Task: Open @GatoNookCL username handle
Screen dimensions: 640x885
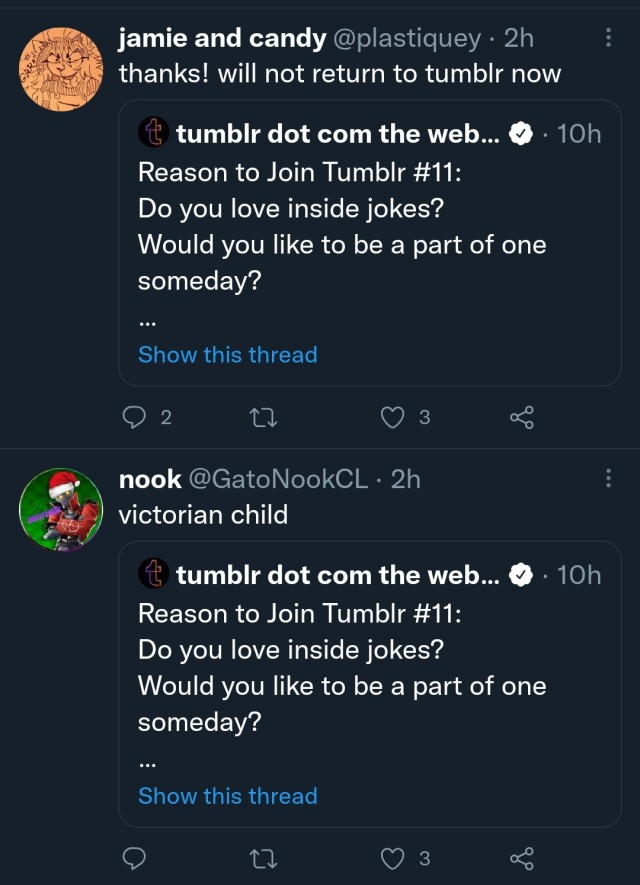Action: point(277,480)
